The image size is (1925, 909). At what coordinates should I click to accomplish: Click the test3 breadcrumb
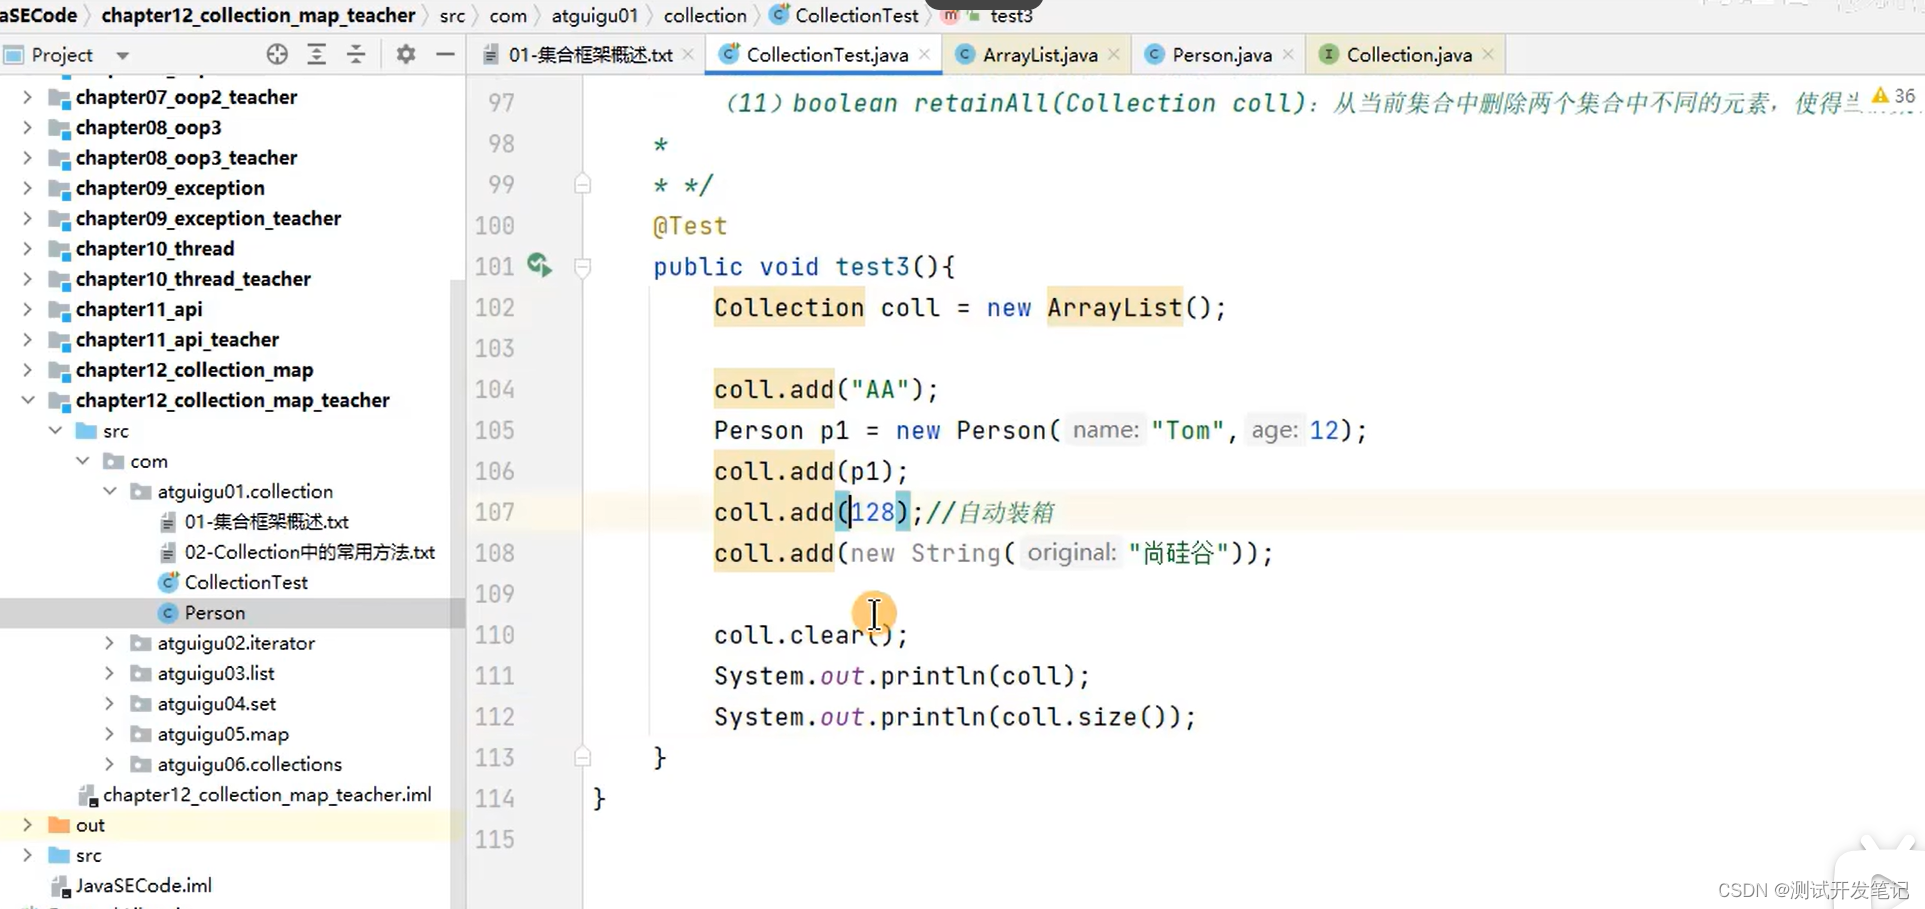pos(1011,16)
